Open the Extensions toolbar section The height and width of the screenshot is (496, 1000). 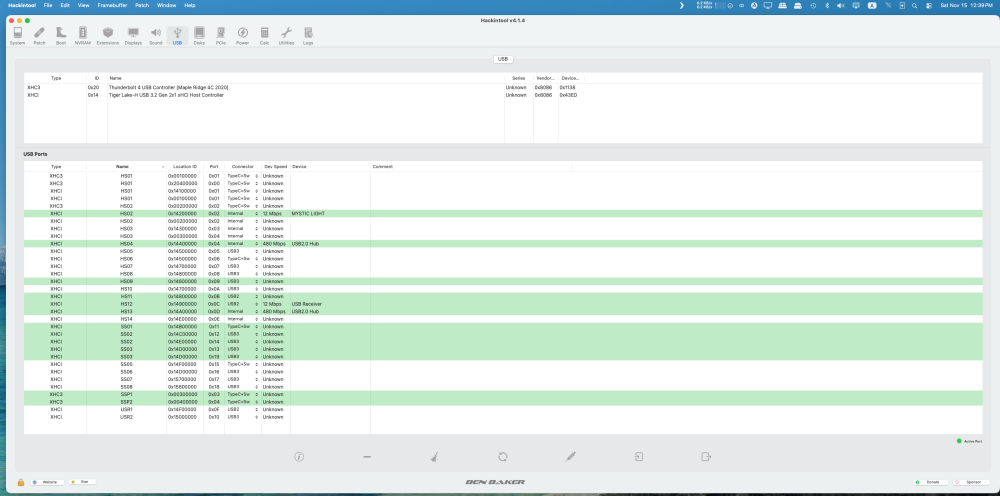point(108,36)
